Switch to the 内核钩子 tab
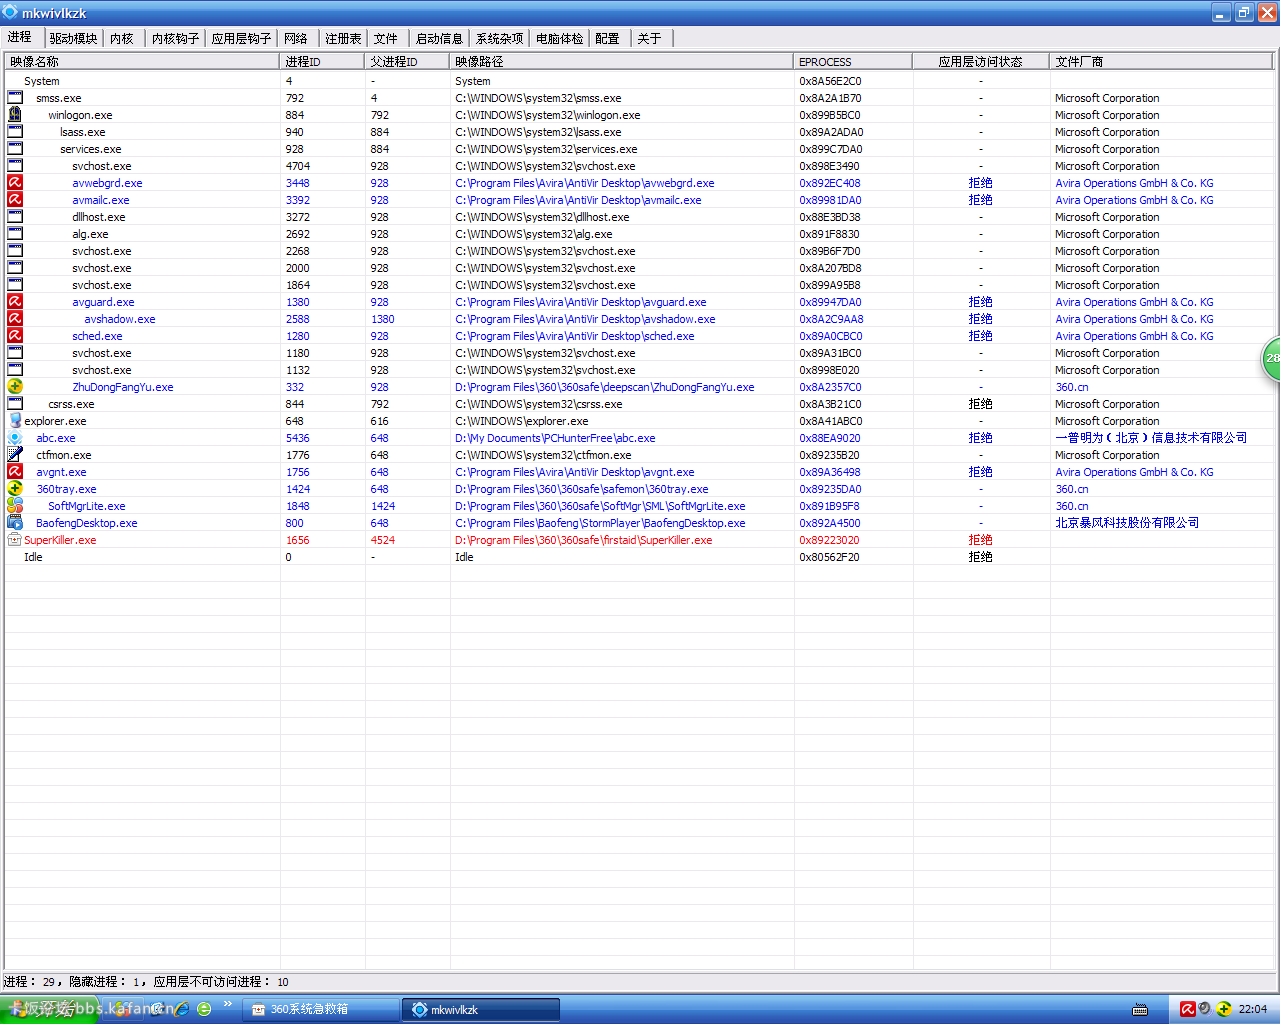The height and width of the screenshot is (1024, 1280). pyautogui.click(x=176, y=38)
